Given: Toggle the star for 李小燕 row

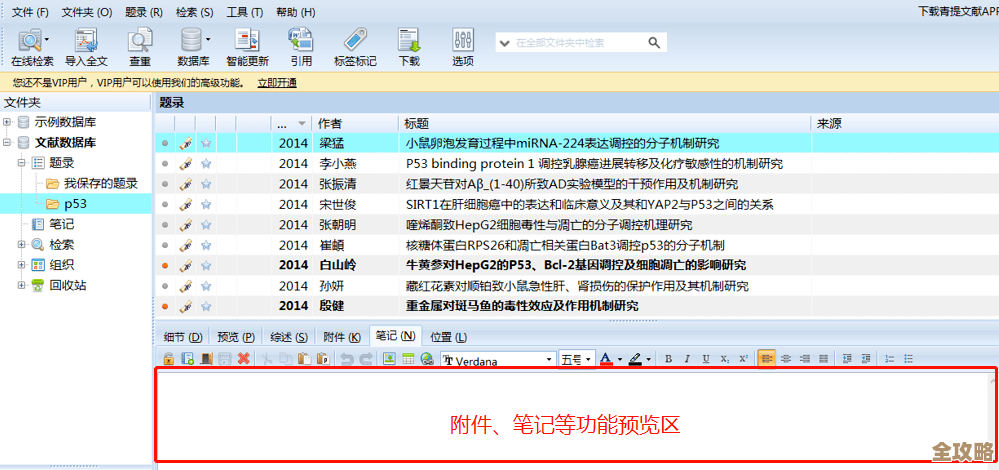Looking at the screenshot, I should tap(206, 164).
